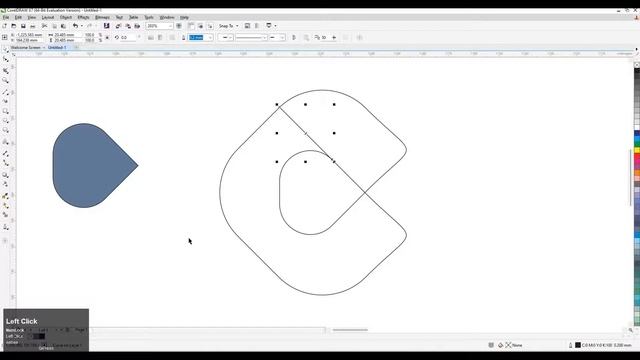Click the Quick Customize plus button in toolbox
The height and width of the screenshot is (360, 640).
tap(6, 241)
